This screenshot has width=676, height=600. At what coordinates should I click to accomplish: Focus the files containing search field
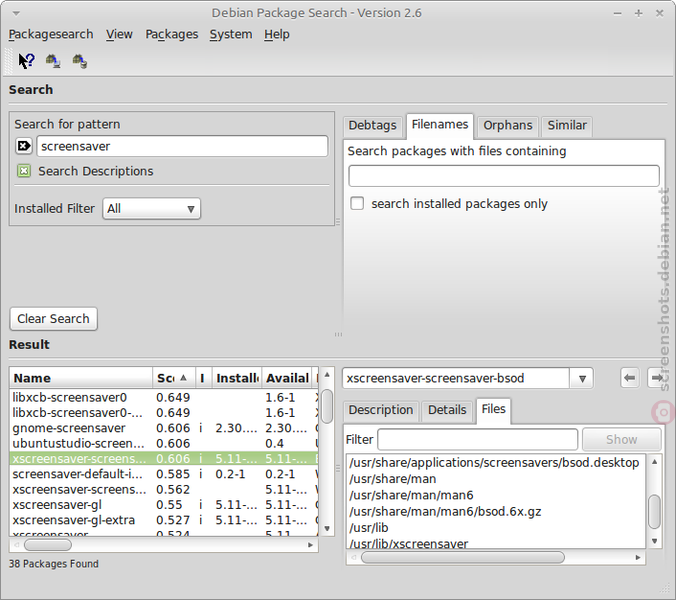504,176
